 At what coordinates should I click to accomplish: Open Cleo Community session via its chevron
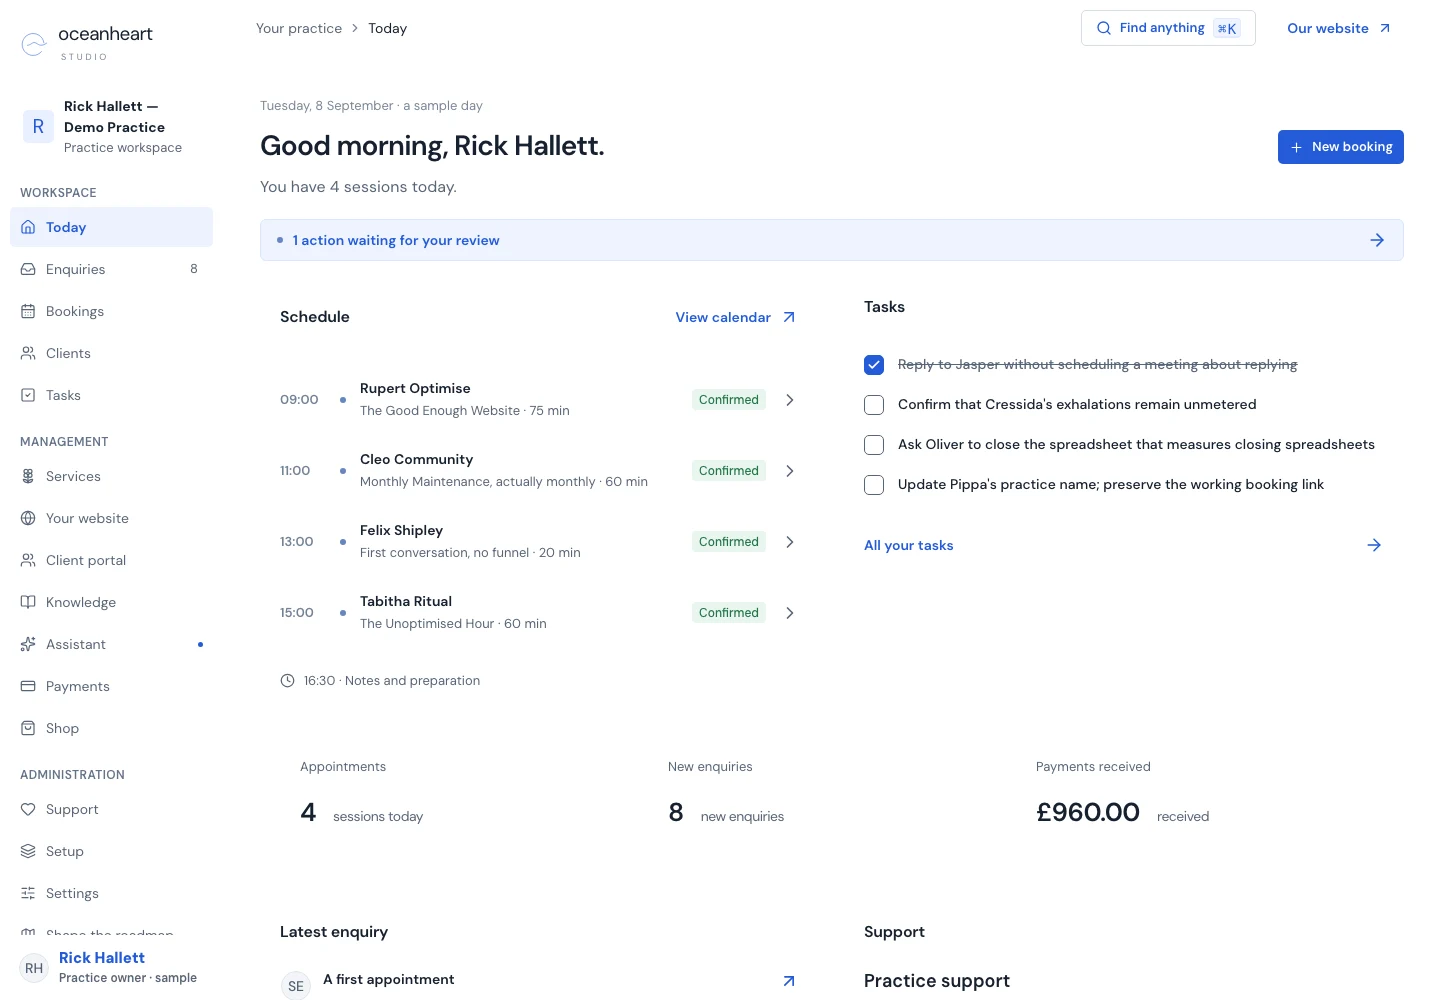790,471
